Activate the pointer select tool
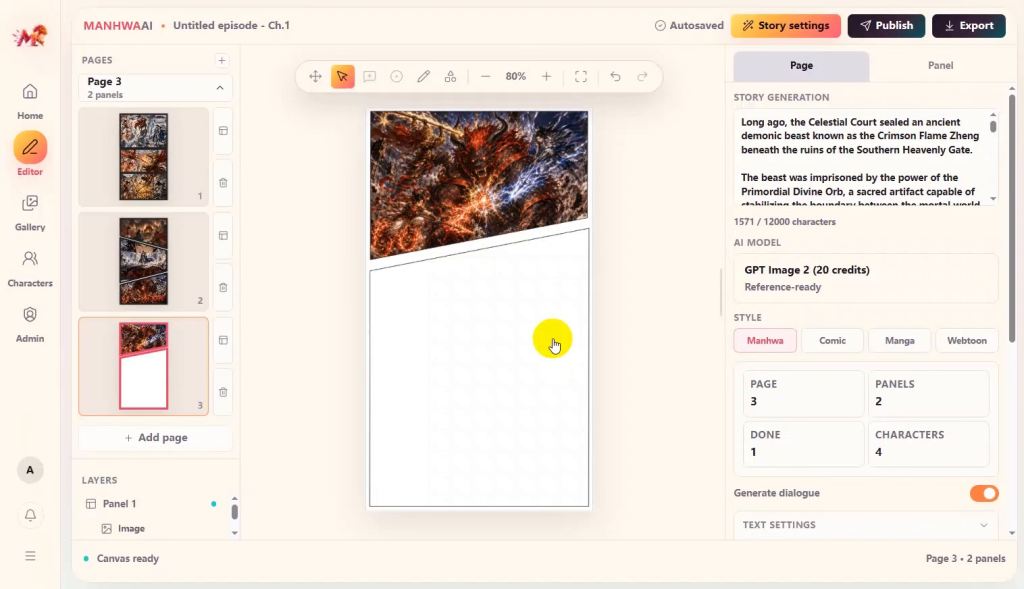 point(342,76)
